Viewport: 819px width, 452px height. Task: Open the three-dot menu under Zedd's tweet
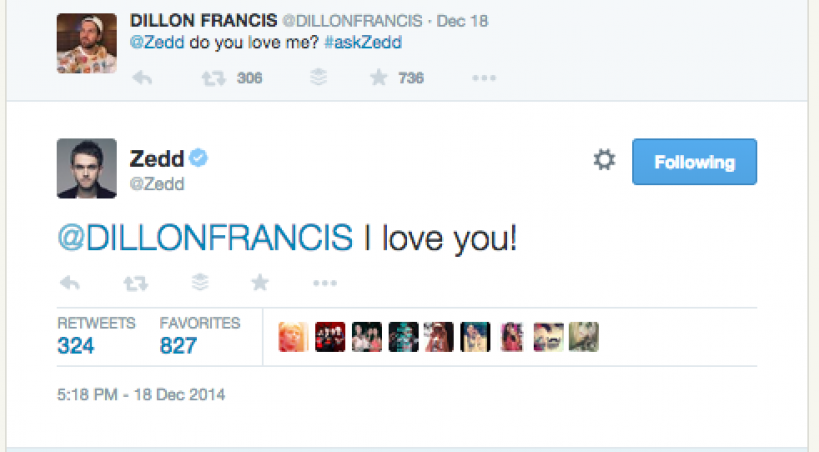pyautogui.click(x=324, y=284)
